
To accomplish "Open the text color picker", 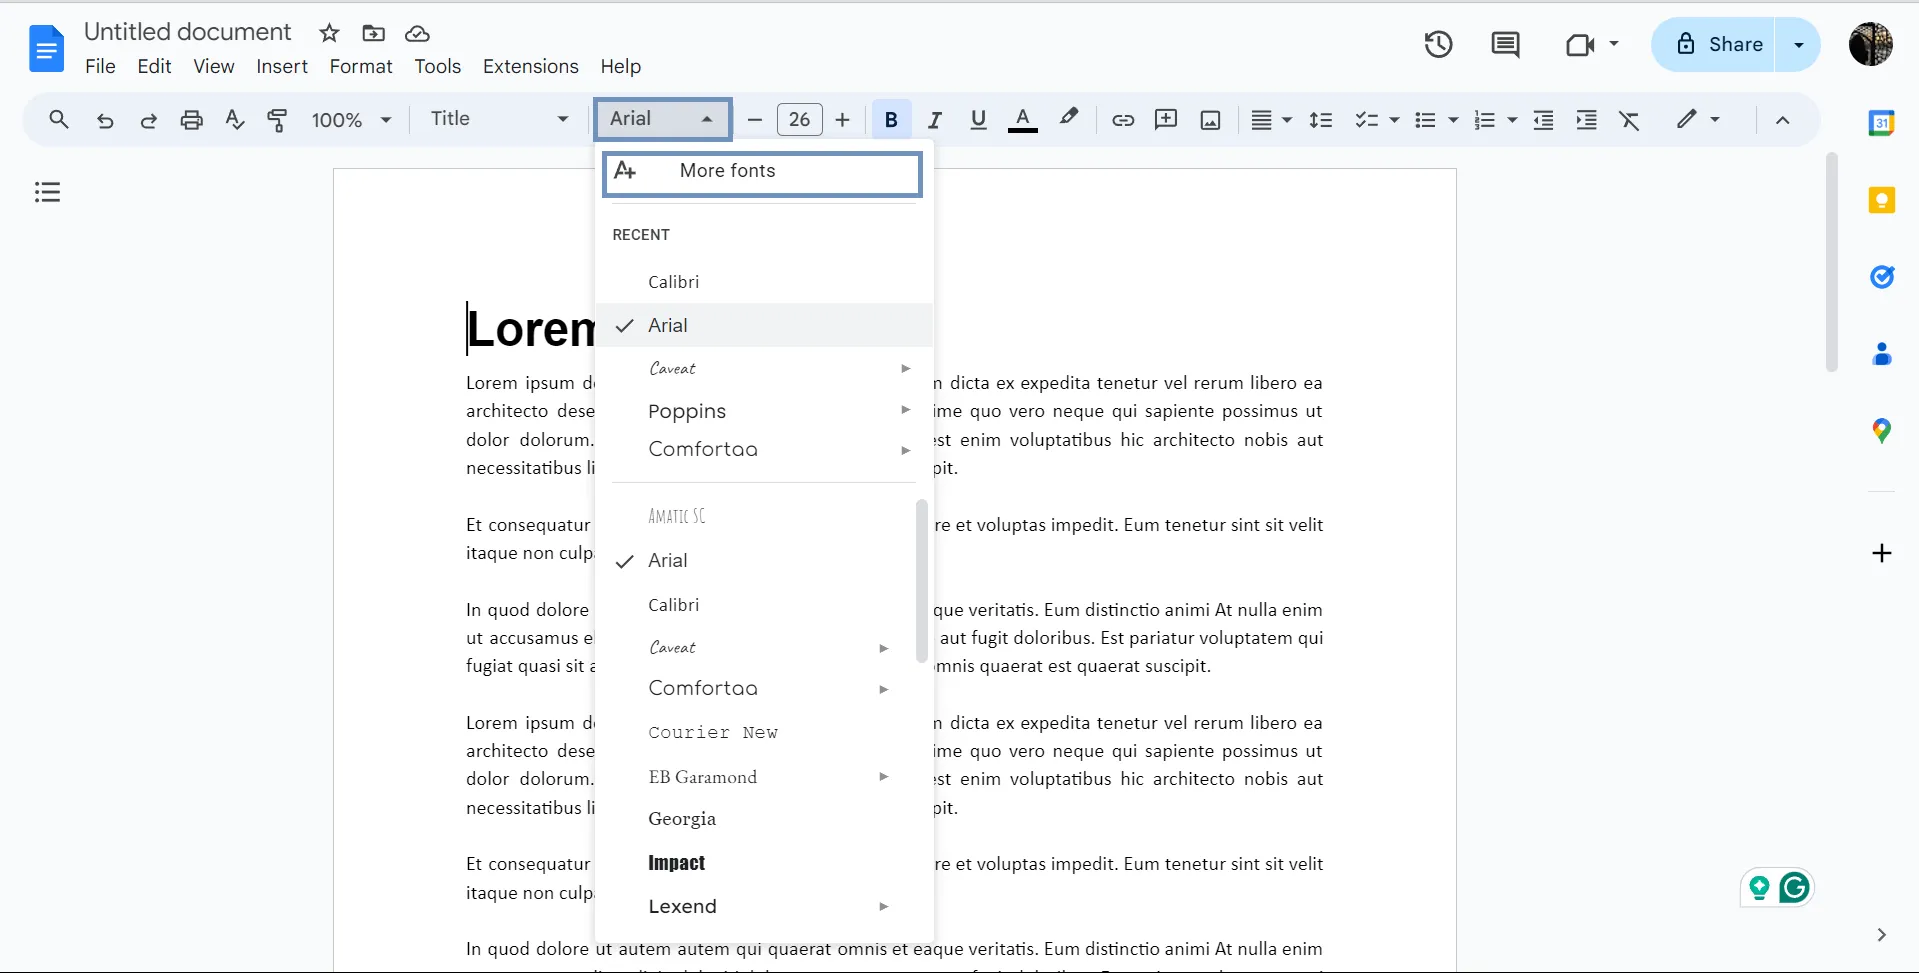I will point(1021,120).
